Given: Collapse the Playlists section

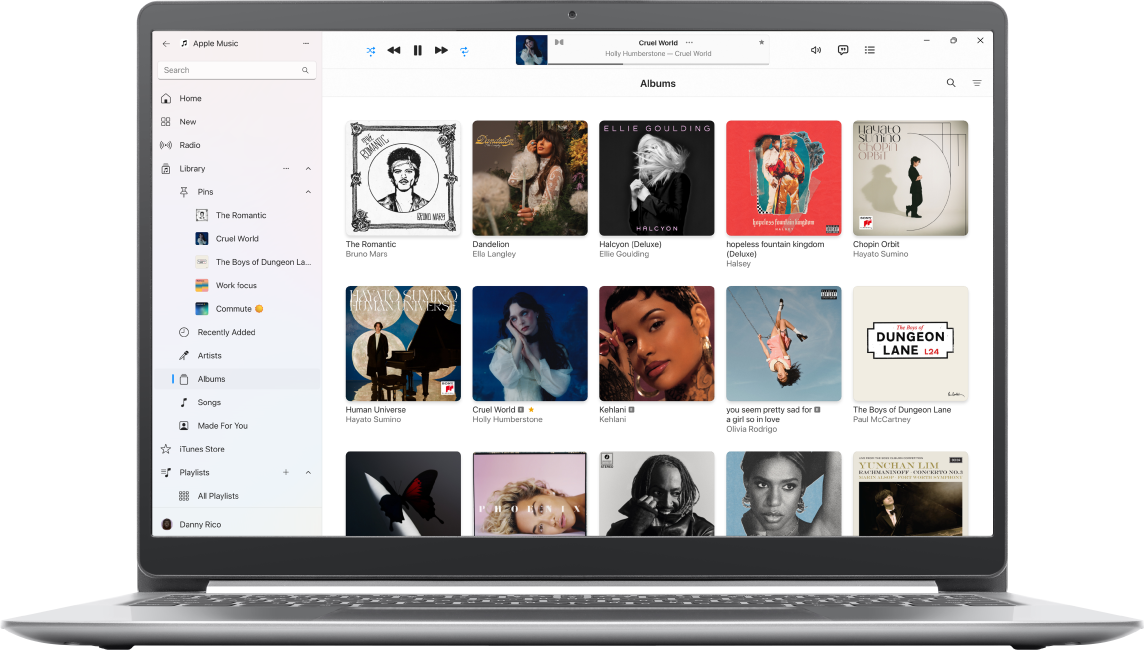Looking at the screenshot, I should pos(309,472).
